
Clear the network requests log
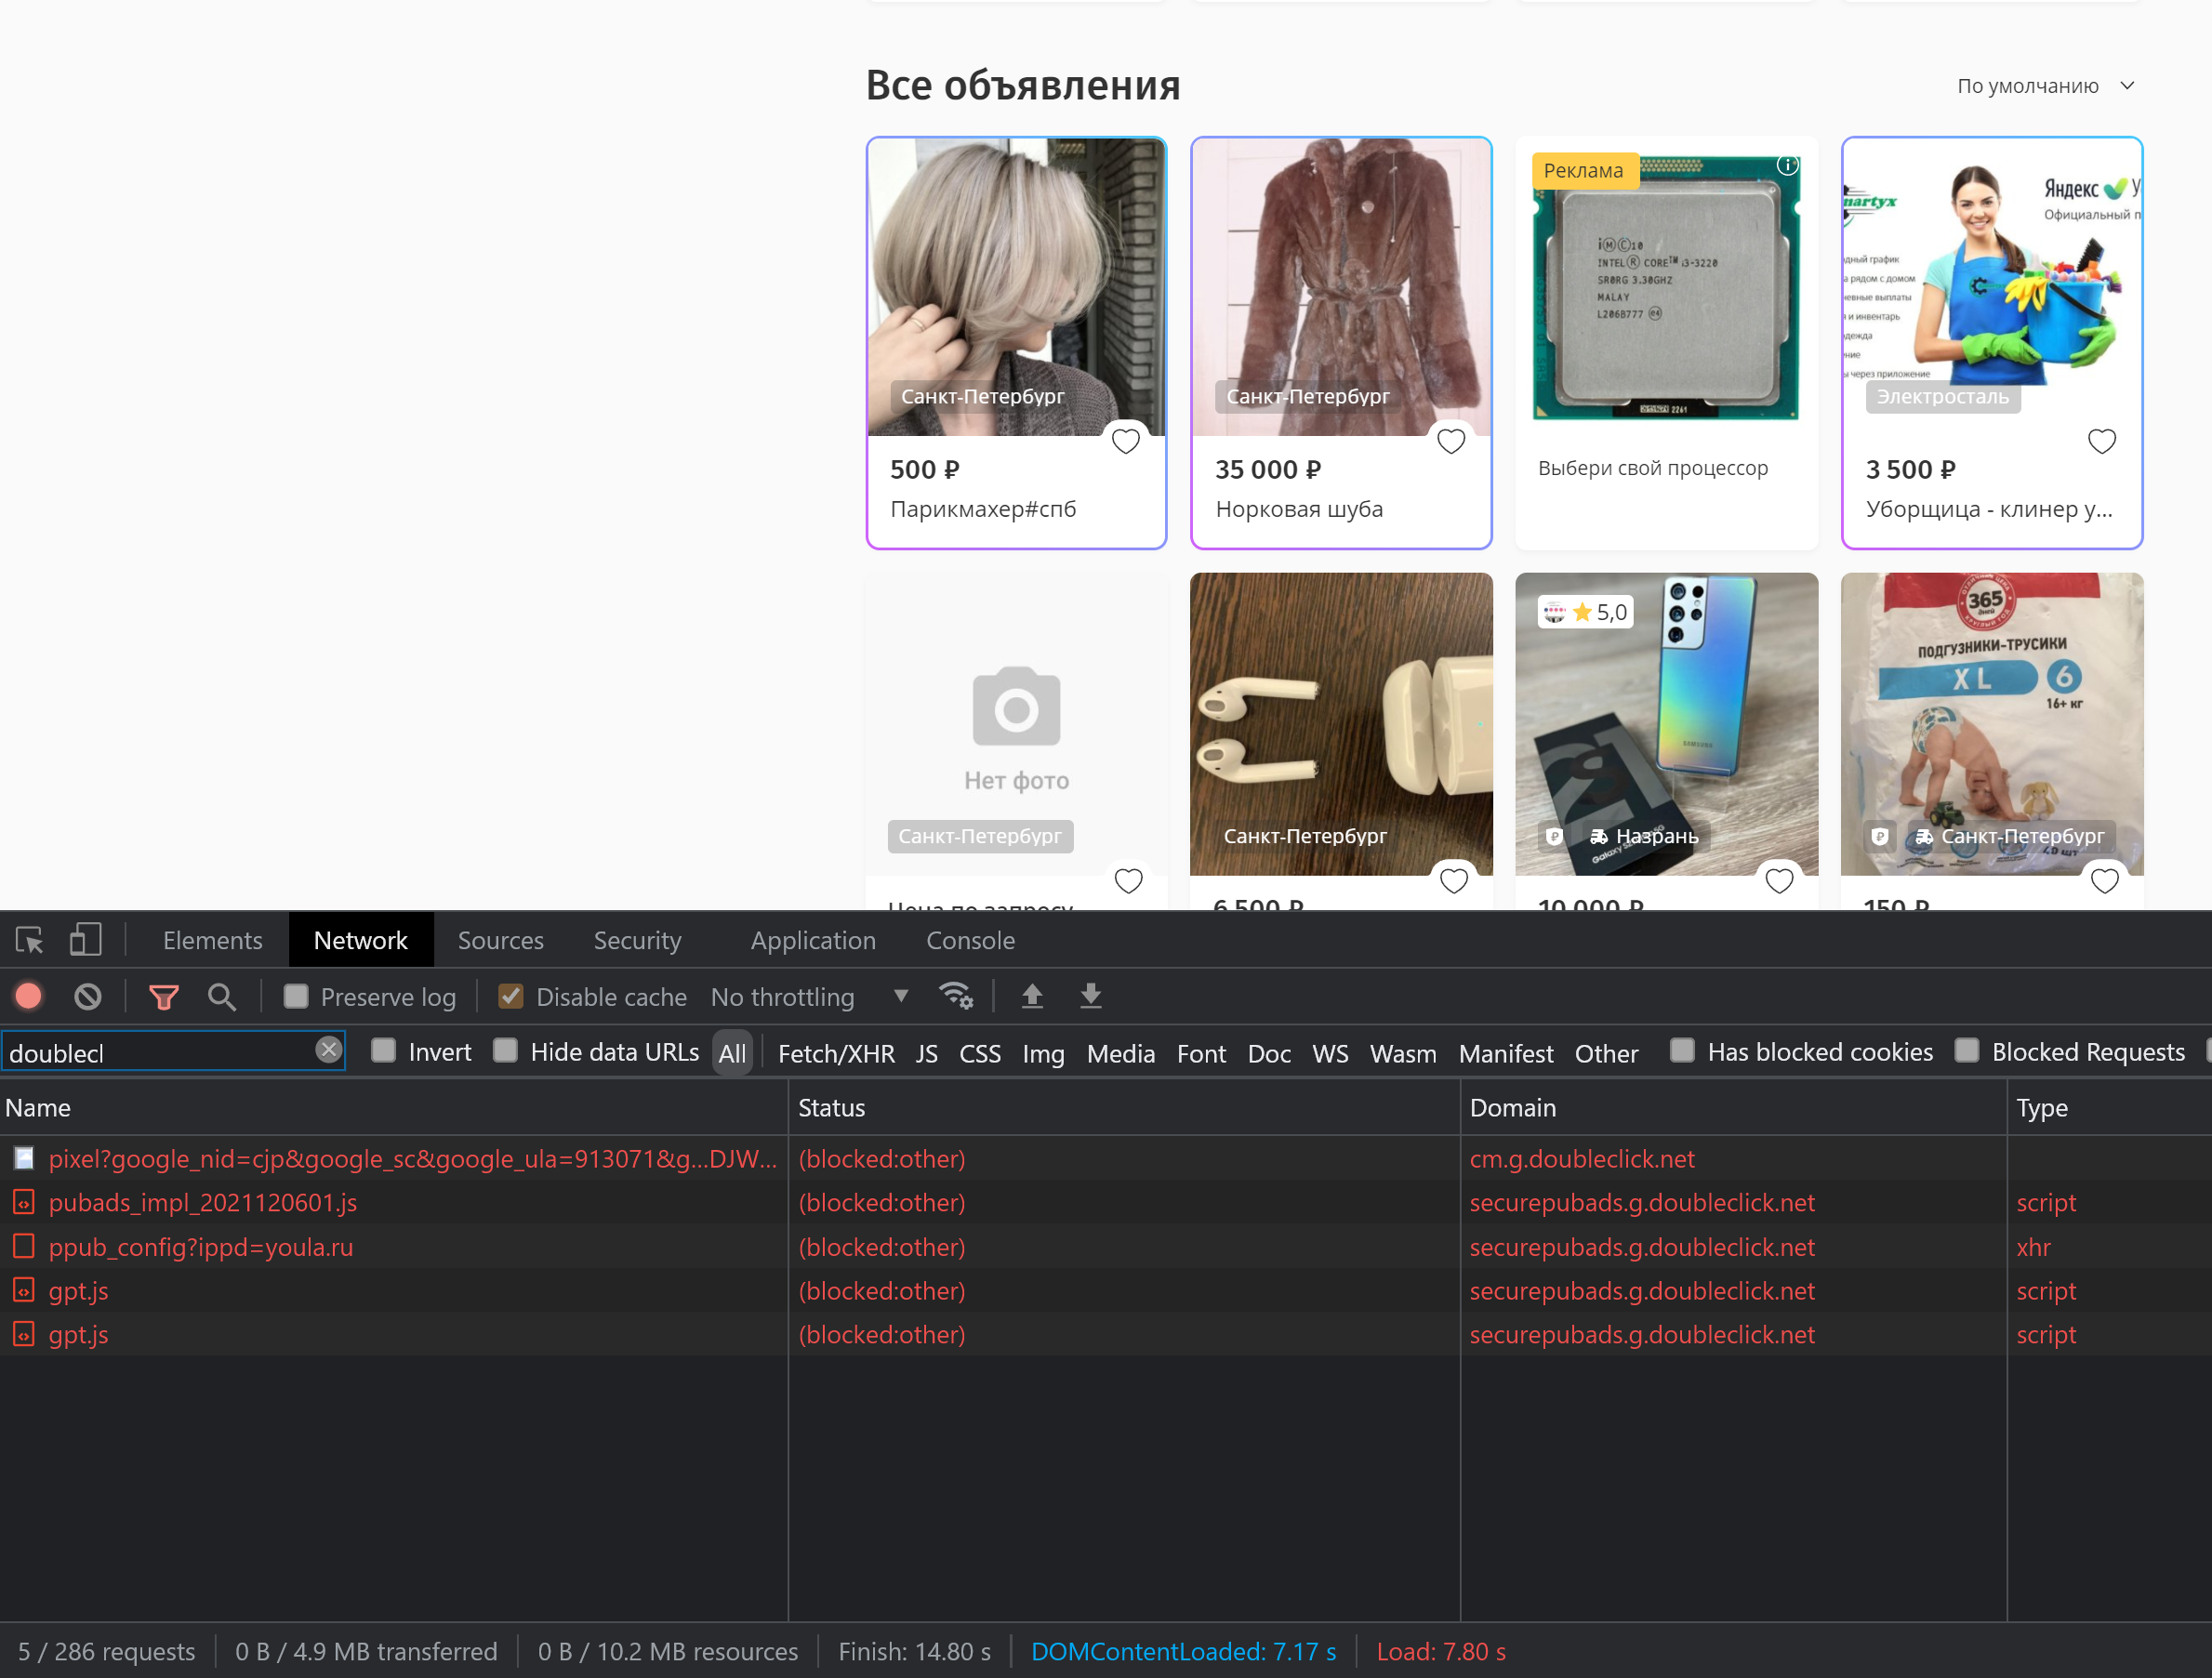[88, 997]
